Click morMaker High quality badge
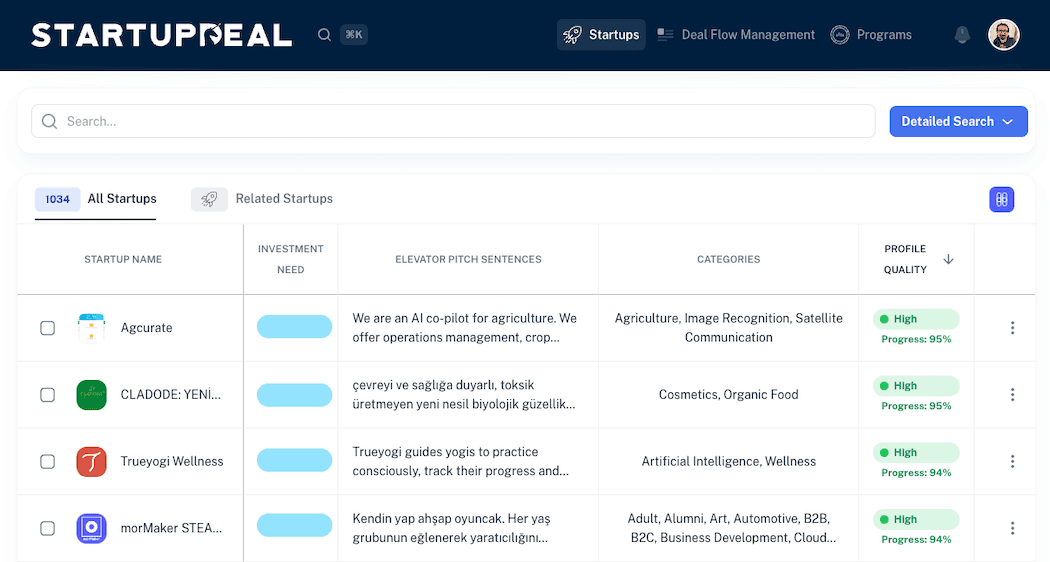This screenshot has width=1050, height=562. tap(916, 519)
